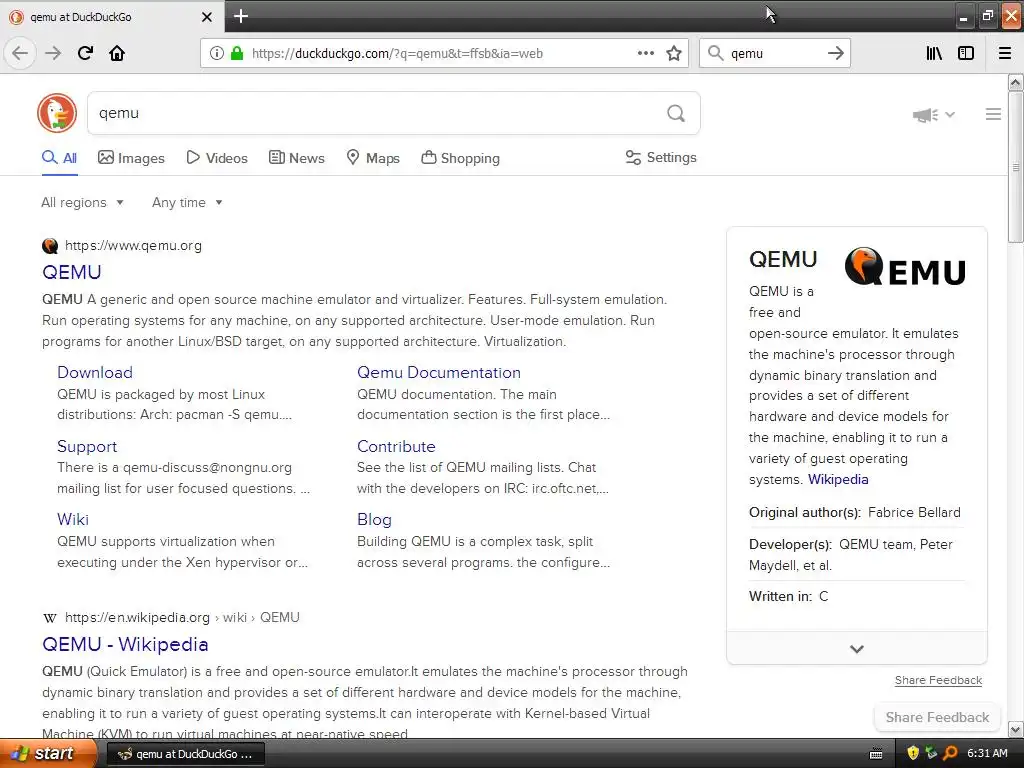Open the Blog sitelink
1024x768 pixels.
point(374,519)
